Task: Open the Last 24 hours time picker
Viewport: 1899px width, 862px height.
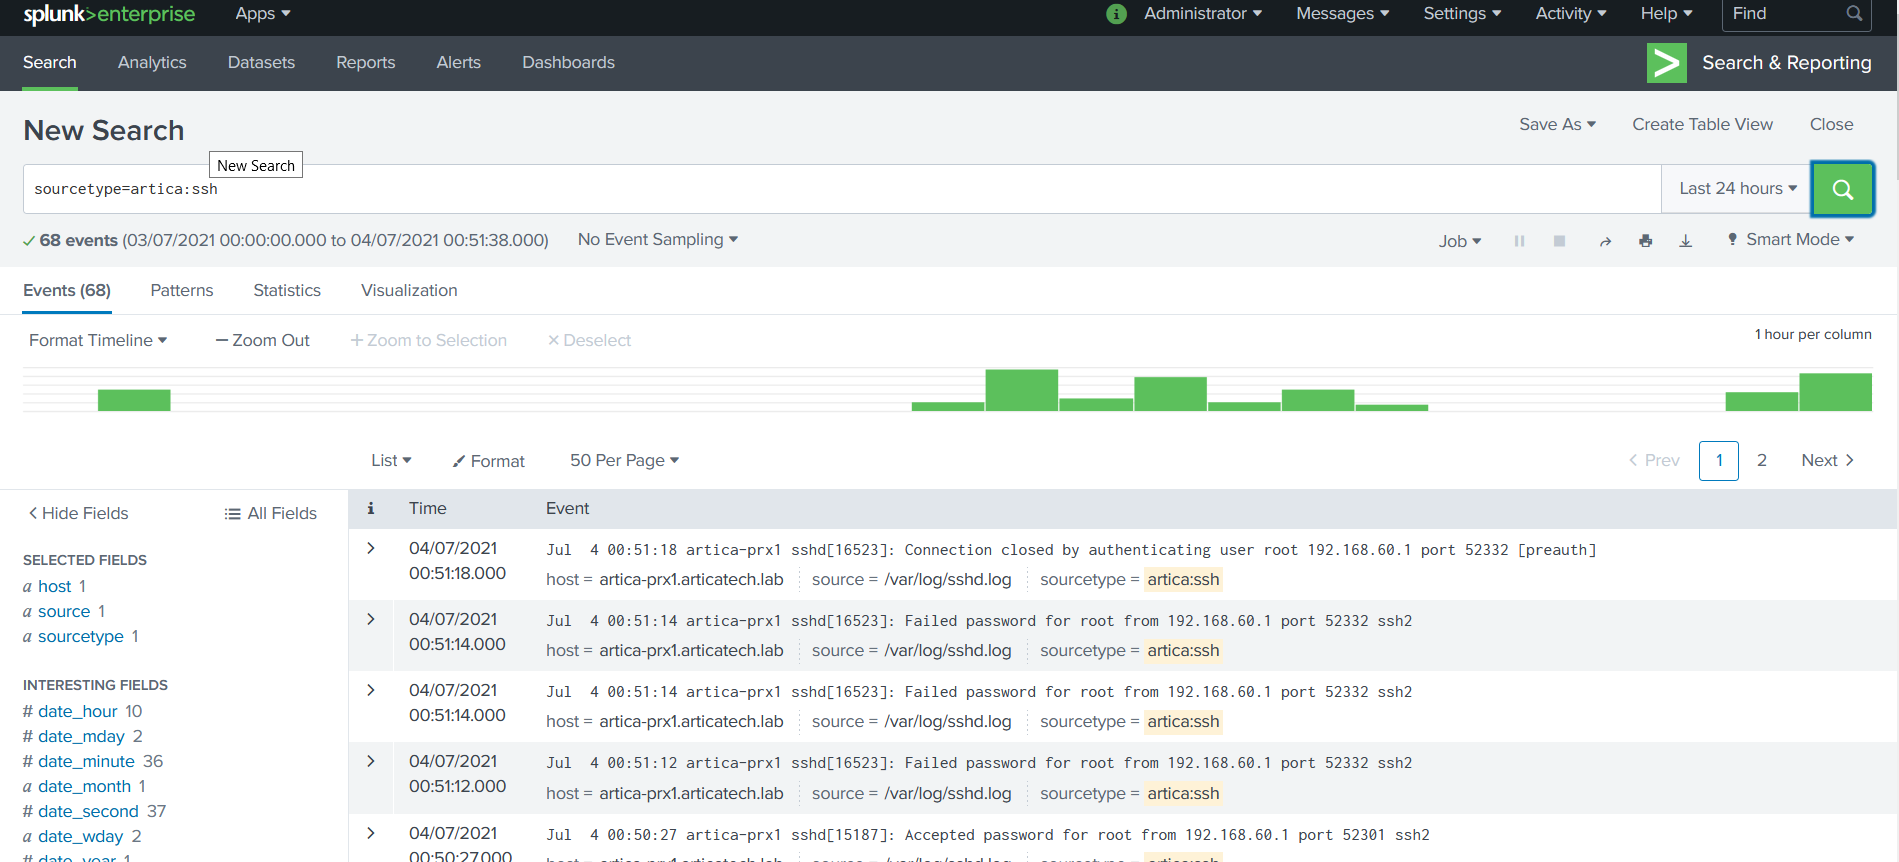Action: [x=1737, y=189]
